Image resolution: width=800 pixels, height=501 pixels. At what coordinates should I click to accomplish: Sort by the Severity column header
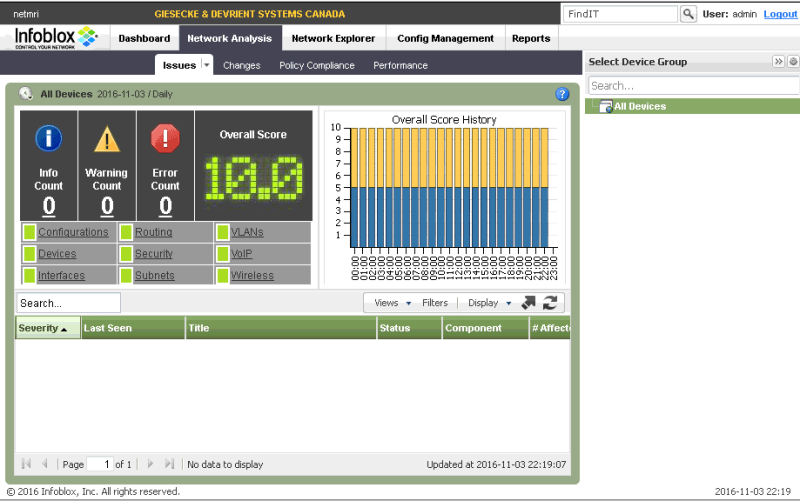click(x=48, y=328)
